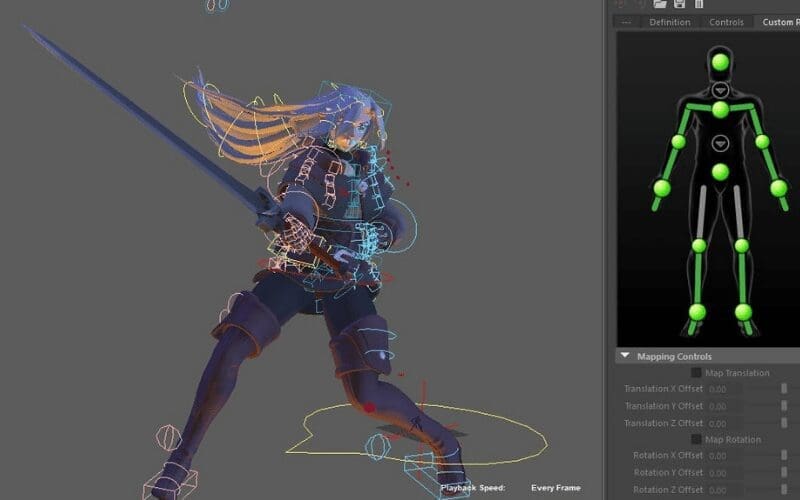This screenshot has height=500, width=800.
Task: Click the Translation X Offset value field
Action: point(724,389)
